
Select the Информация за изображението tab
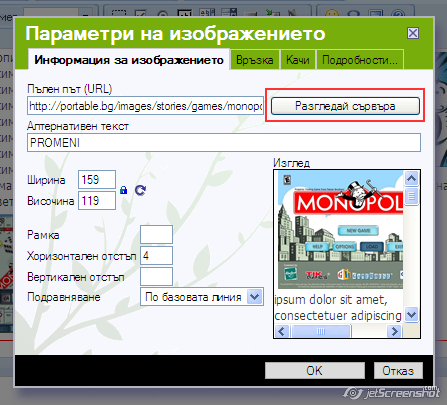[129, 60]
